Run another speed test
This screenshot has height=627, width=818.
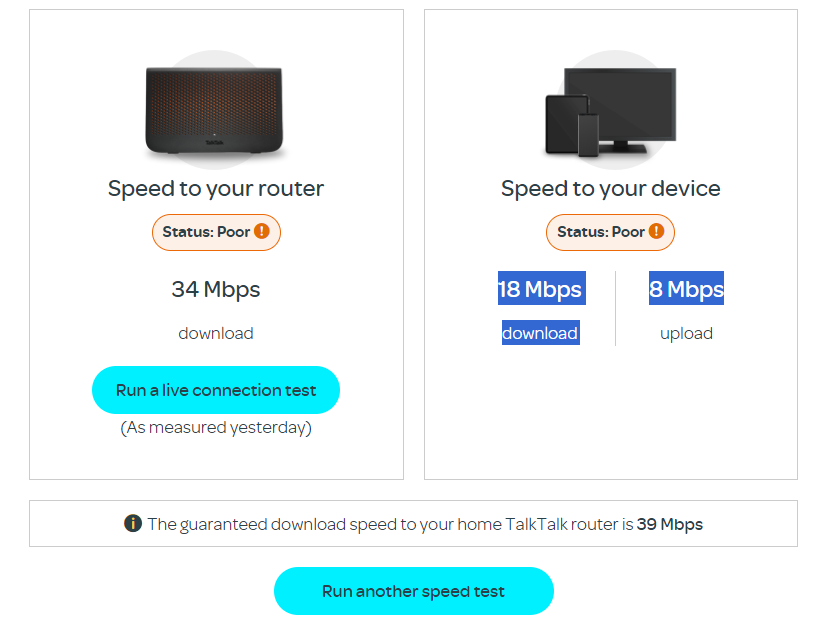(x=413, y=591)
